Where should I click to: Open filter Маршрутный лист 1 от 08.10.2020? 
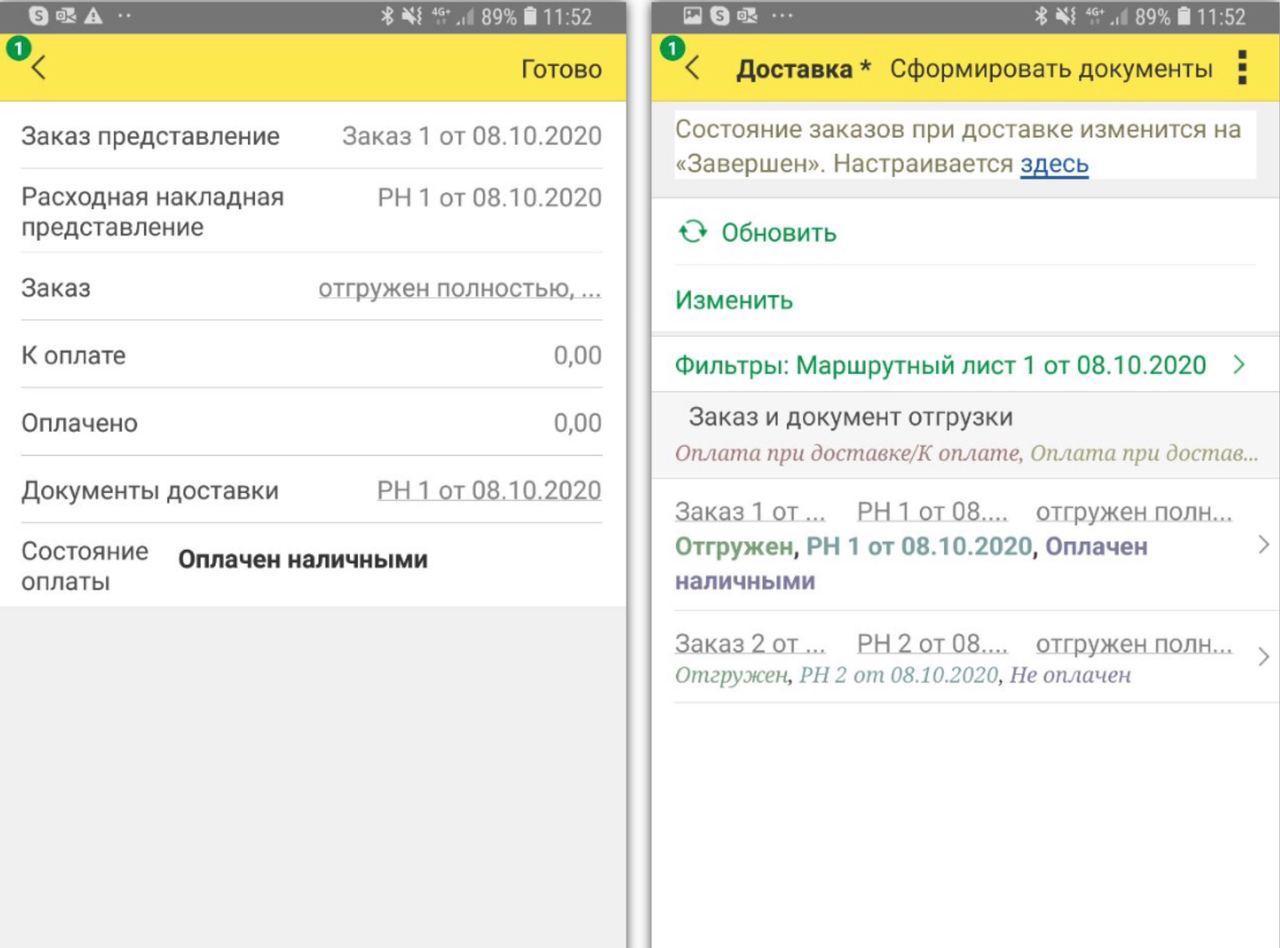940,365
